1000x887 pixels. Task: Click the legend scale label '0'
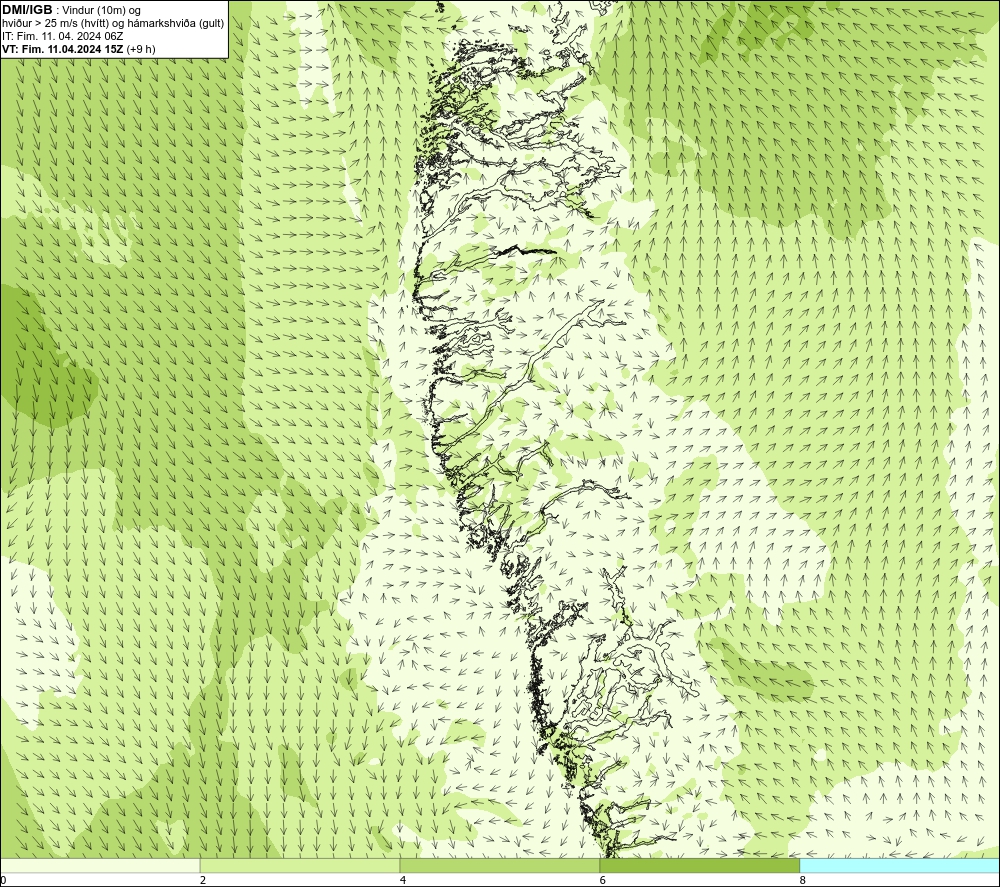[x=4, y=880]
